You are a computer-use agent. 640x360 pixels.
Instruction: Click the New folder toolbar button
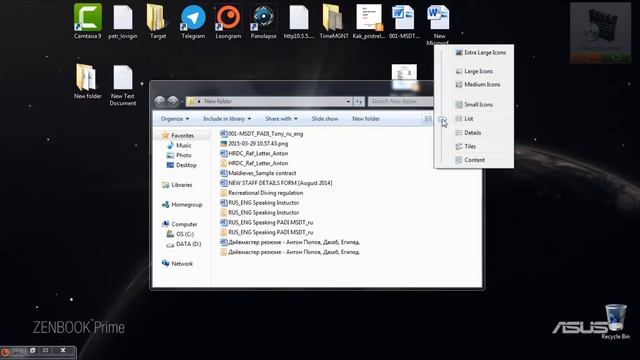click(366, 119)
